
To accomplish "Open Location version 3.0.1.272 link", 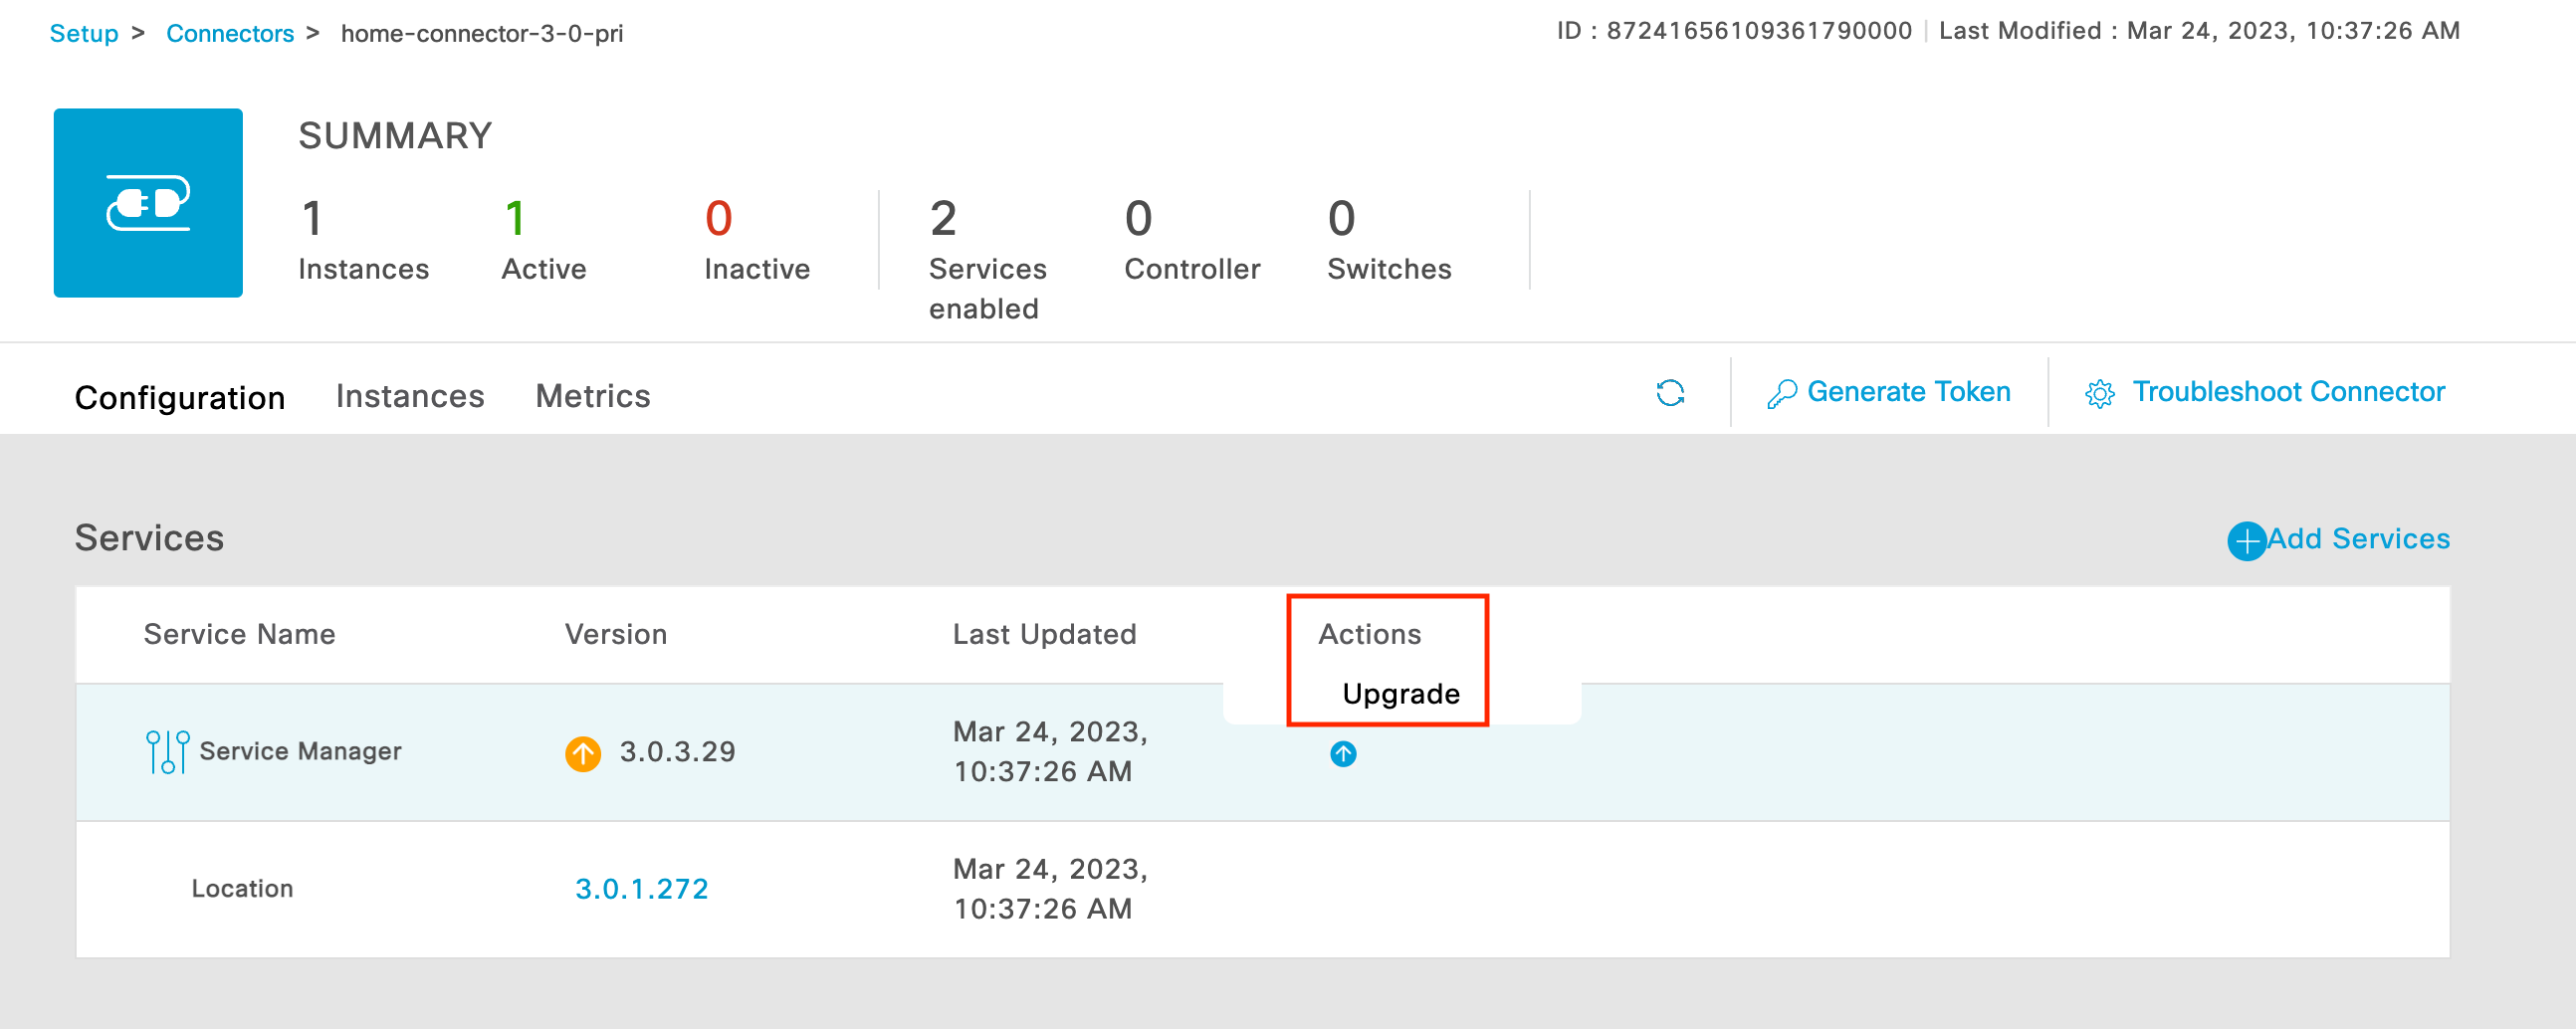I will coord(641,888).
